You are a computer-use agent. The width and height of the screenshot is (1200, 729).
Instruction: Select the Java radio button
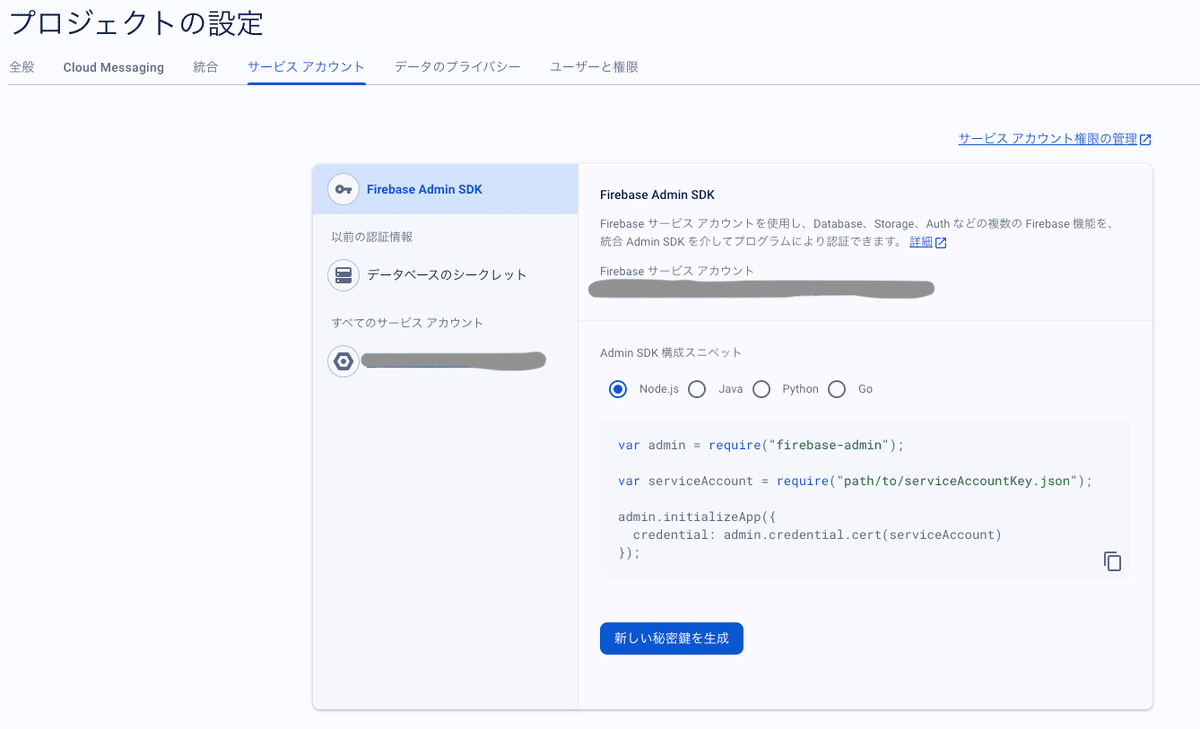[x=697, y=389]
